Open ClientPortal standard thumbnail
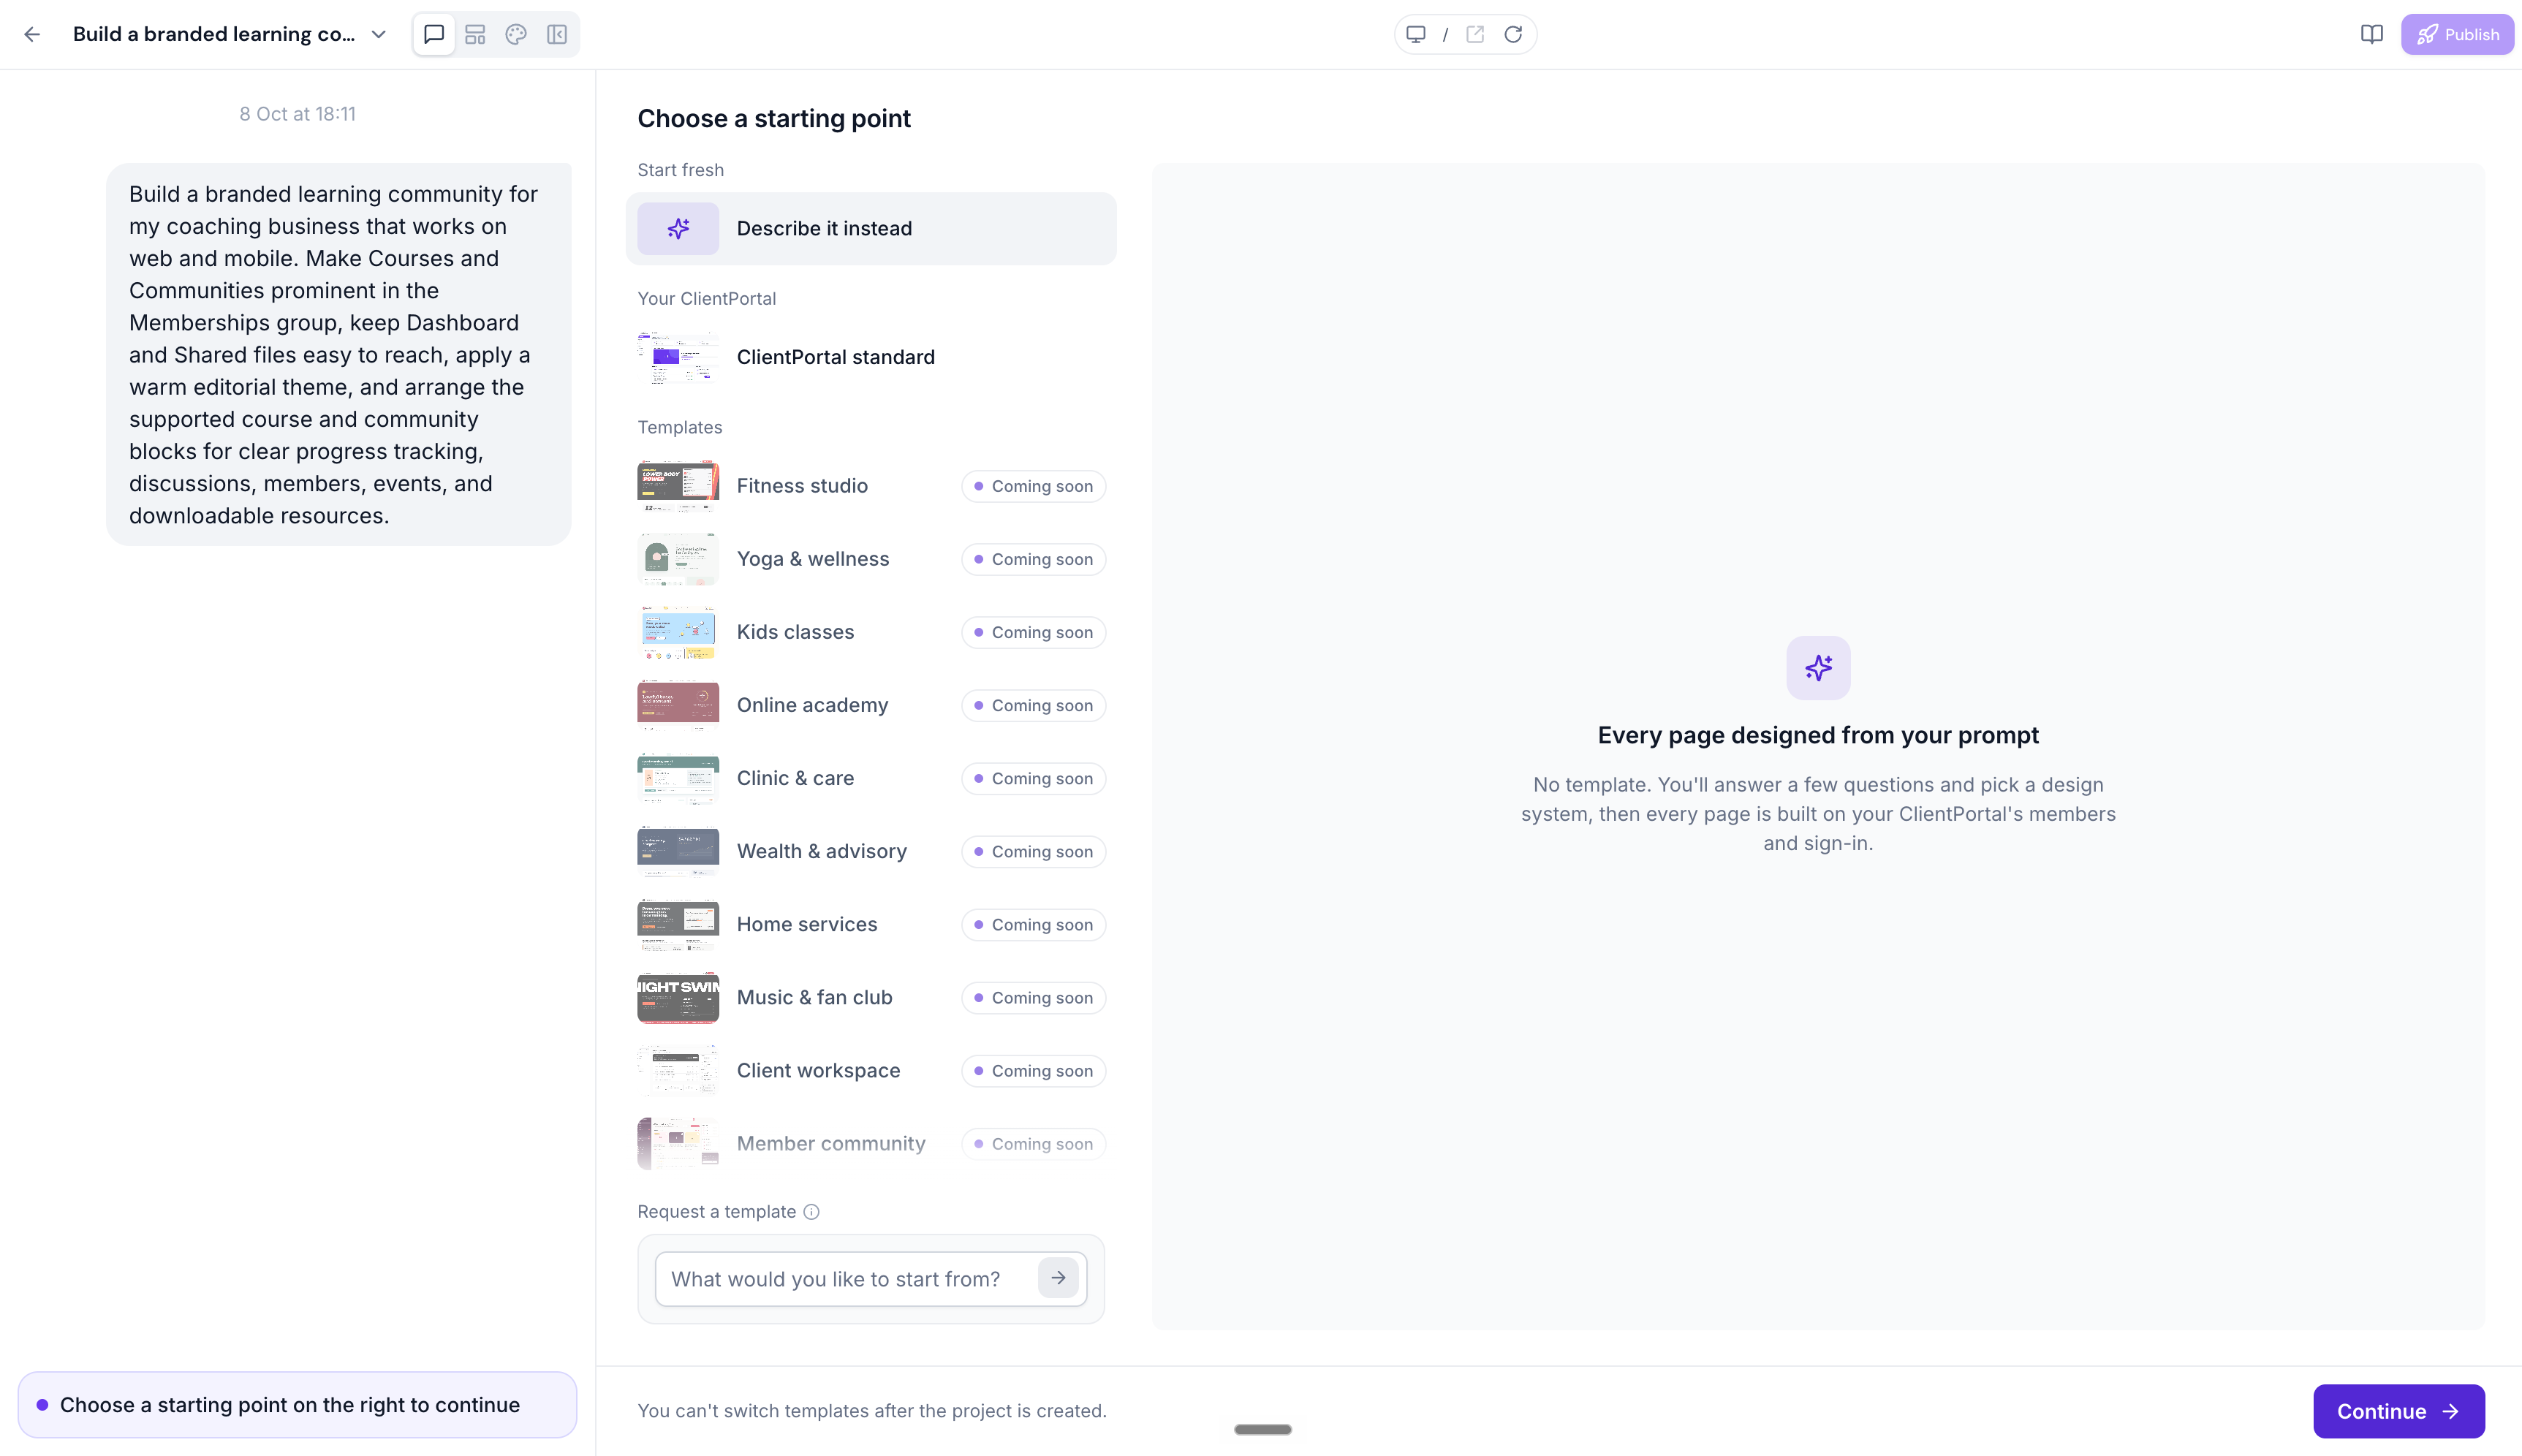2522x1456 pixels. pyautogui.click(x=678, y=357)
